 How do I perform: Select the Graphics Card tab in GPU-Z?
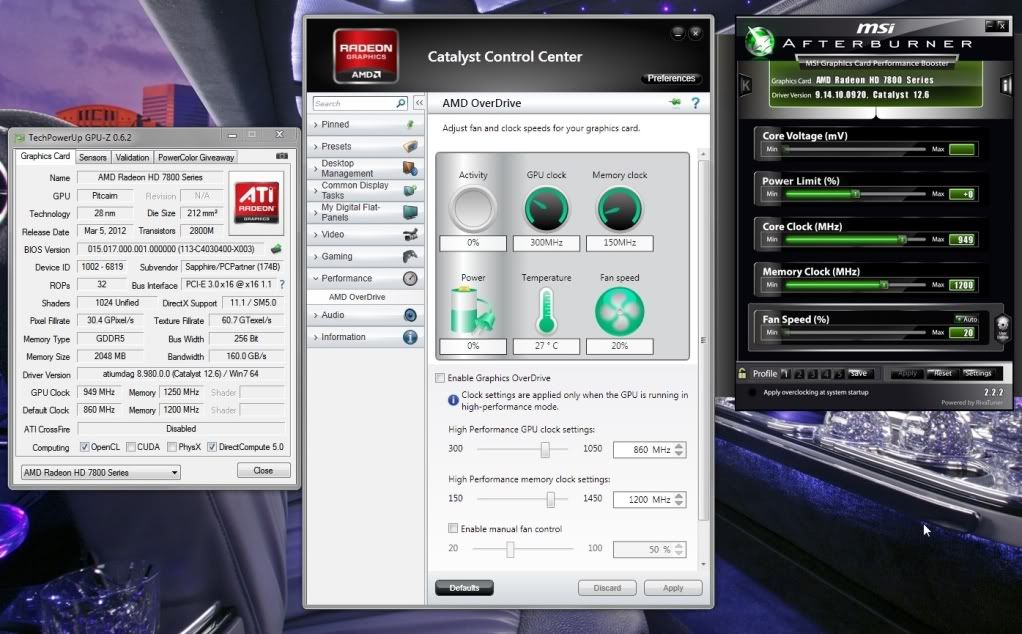pos(45,156)
